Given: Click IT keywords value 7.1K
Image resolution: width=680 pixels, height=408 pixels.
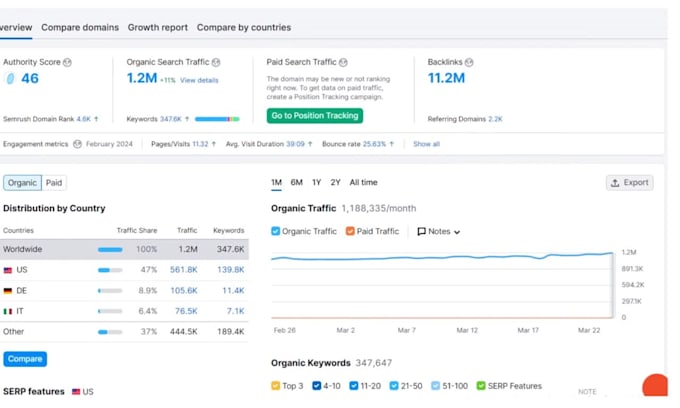Looking at the screenshot, I should (x=235, y=311).
